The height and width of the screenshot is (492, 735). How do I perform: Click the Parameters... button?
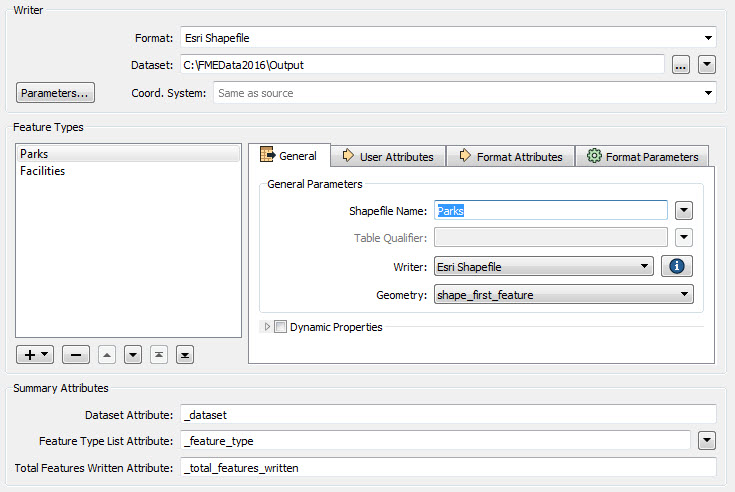pos(55,93)
